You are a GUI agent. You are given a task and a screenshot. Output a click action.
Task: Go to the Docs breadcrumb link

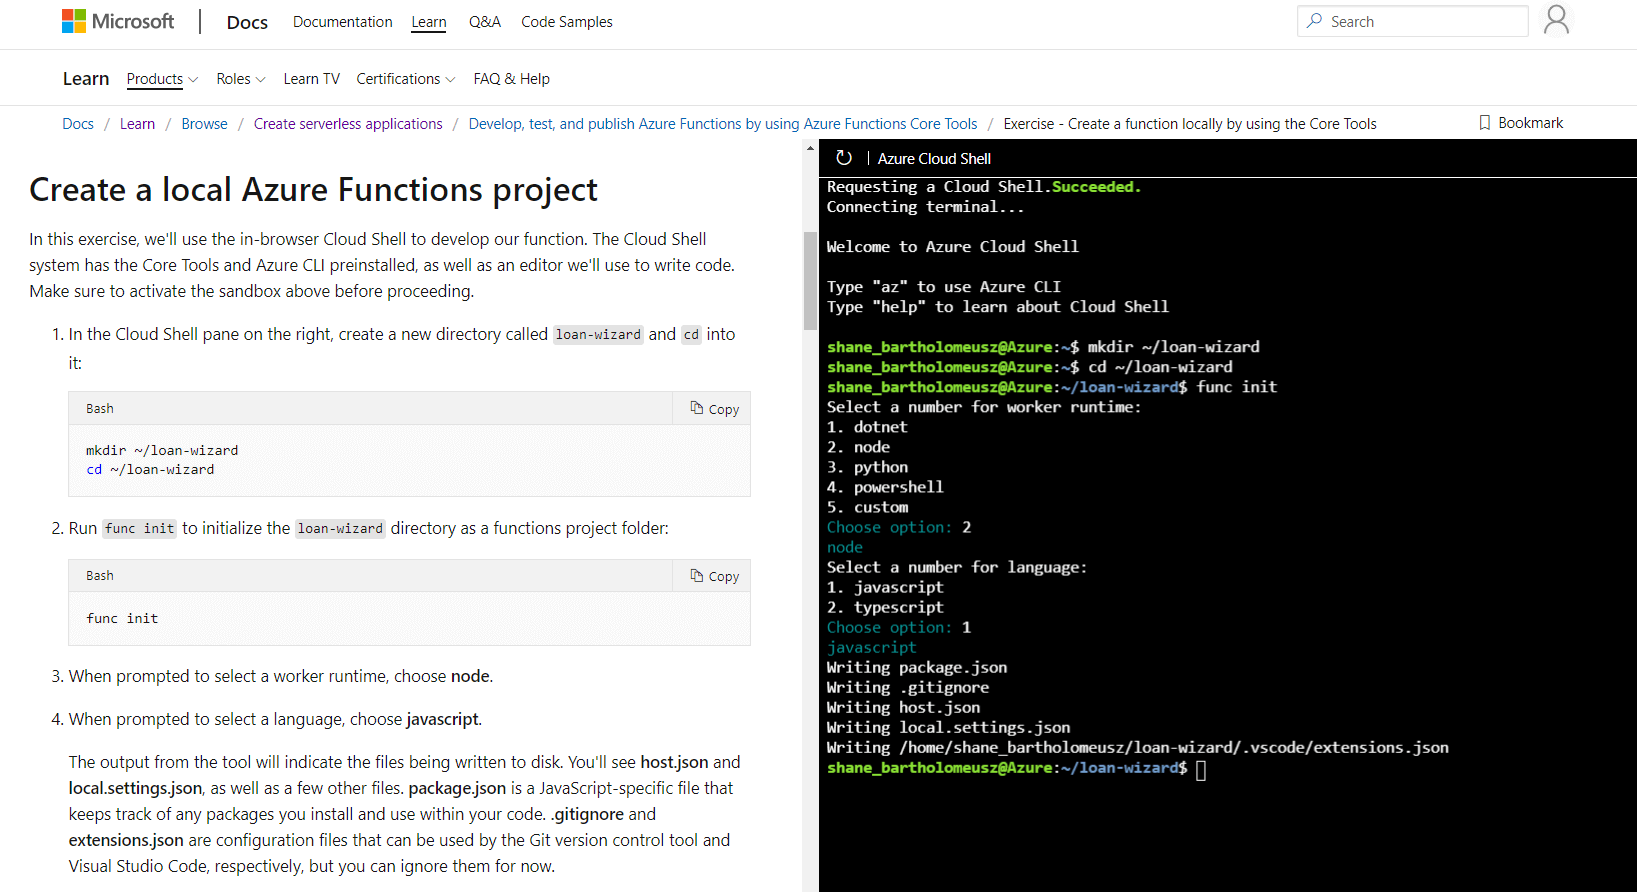pos(78,124)
